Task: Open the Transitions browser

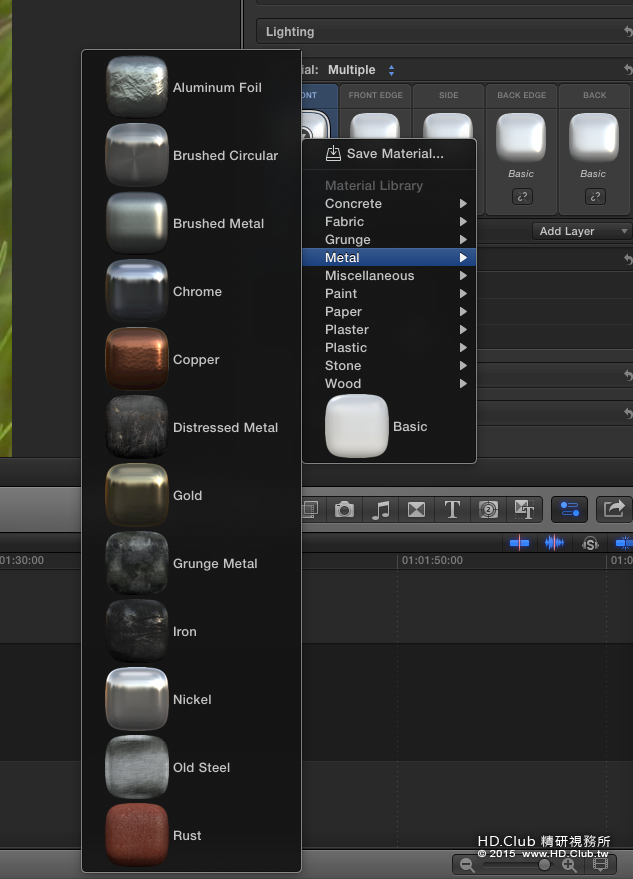Action: point(417,510)
